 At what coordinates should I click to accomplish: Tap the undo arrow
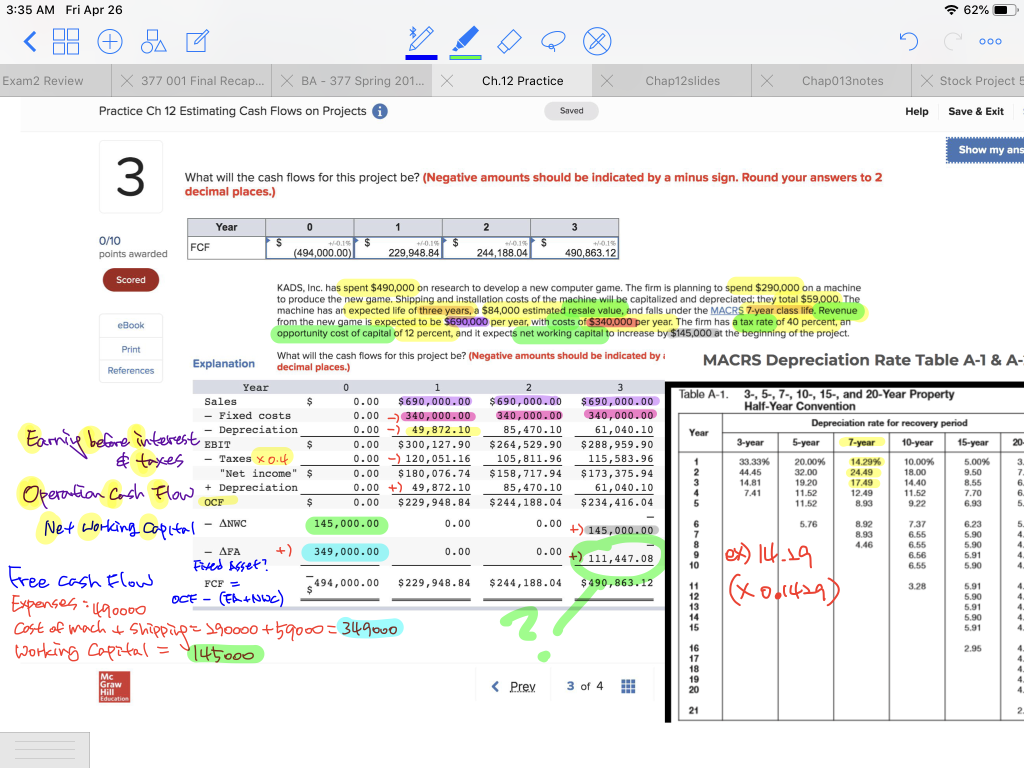(x=908, y=41)
